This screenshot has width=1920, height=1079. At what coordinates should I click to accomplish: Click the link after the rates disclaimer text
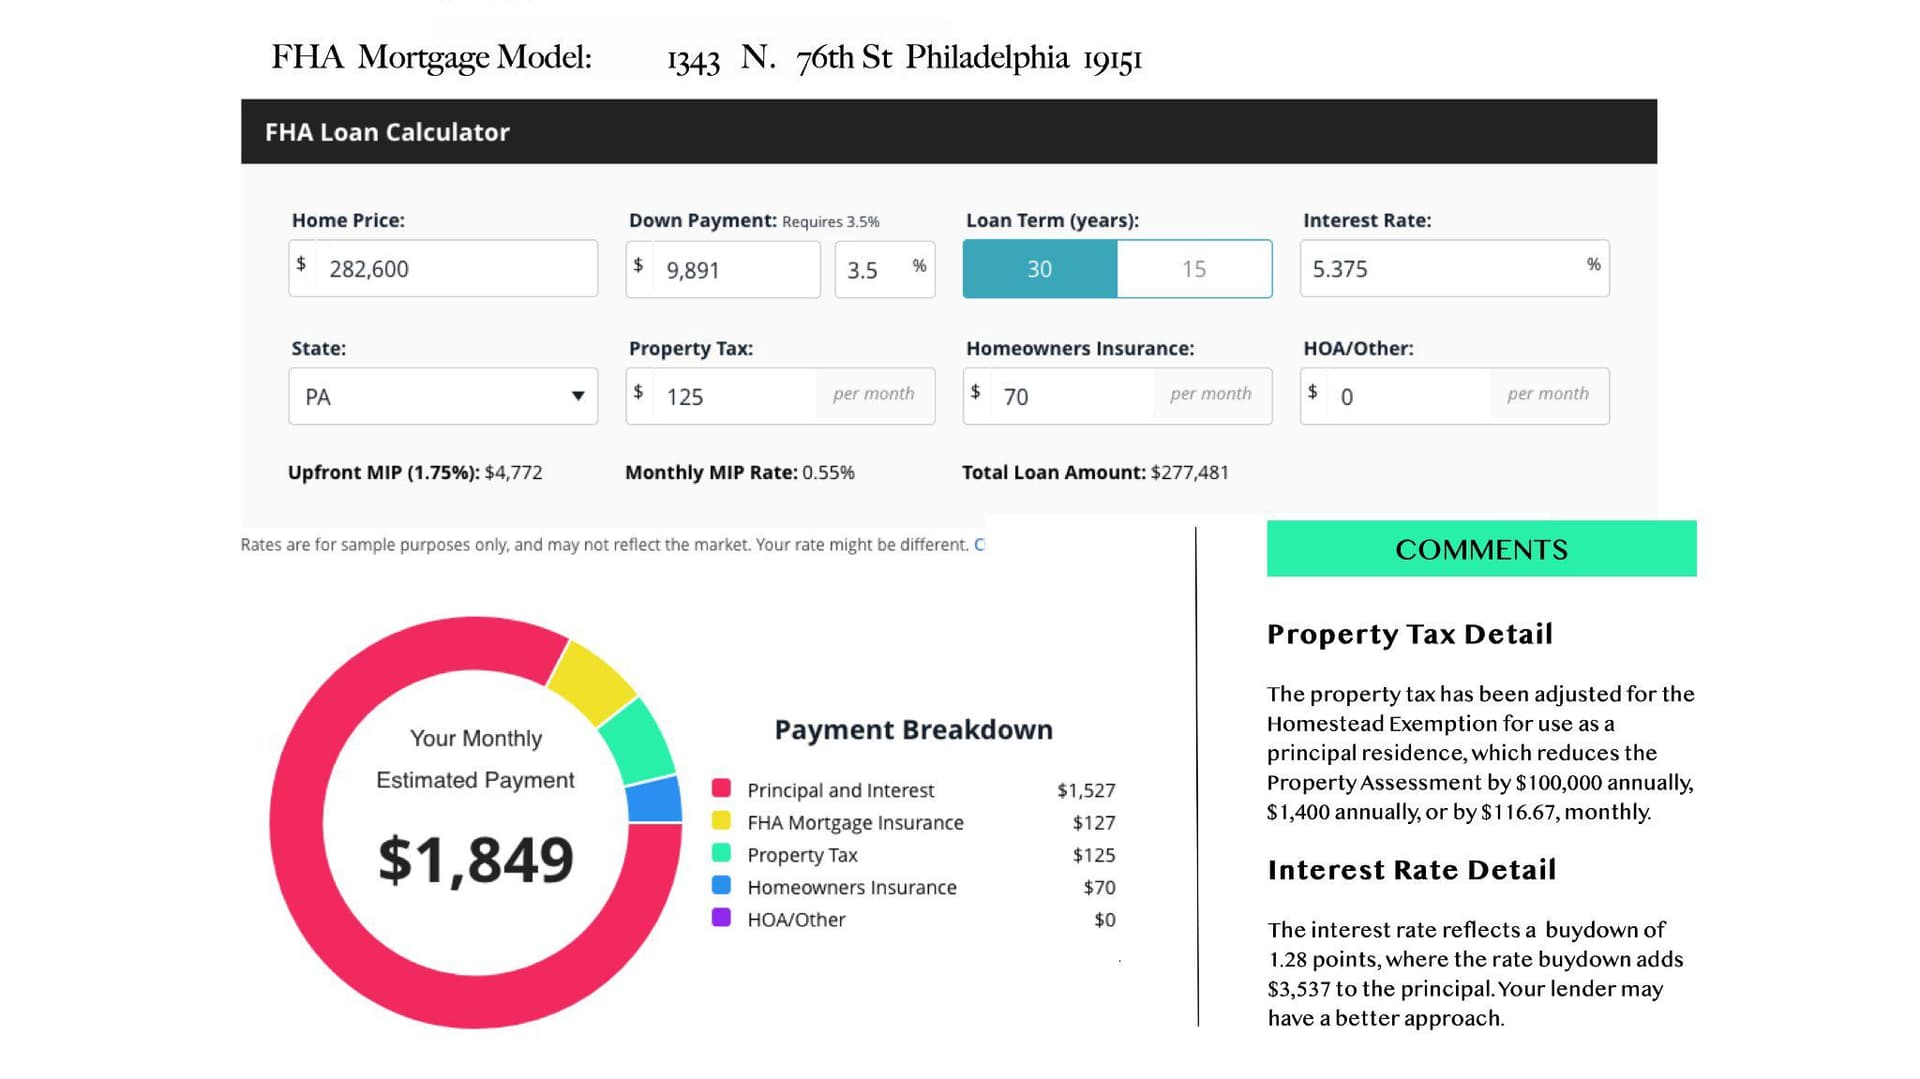tap(979, 544)
